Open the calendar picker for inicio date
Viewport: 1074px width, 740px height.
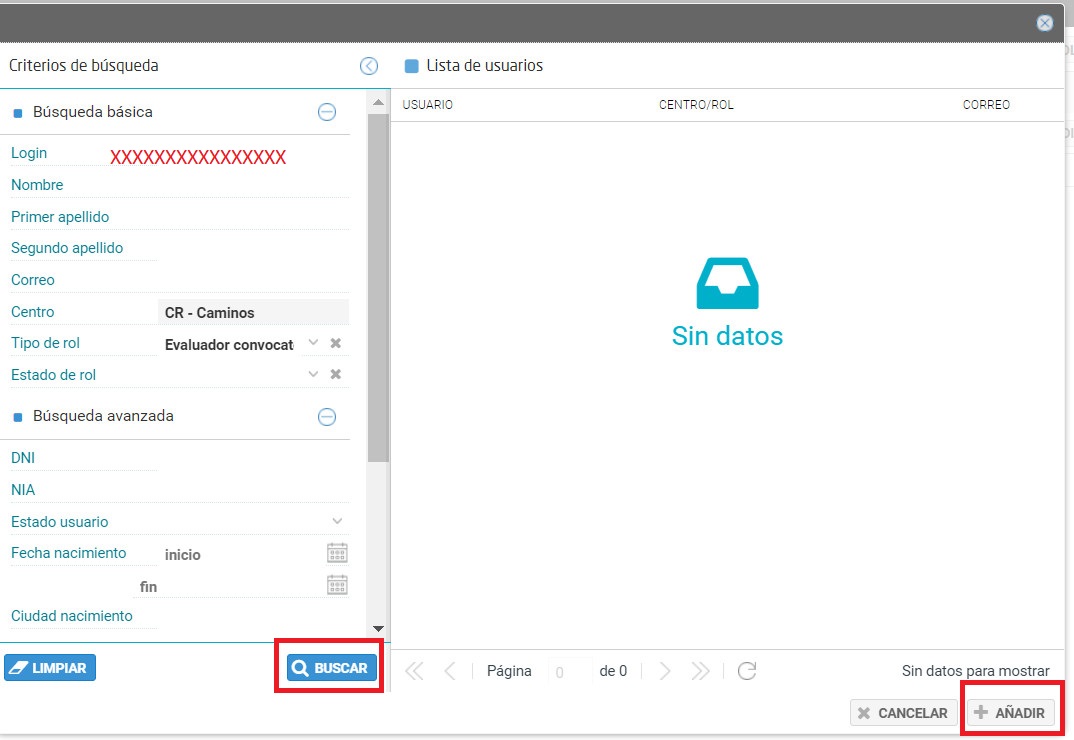coord(337,552)
